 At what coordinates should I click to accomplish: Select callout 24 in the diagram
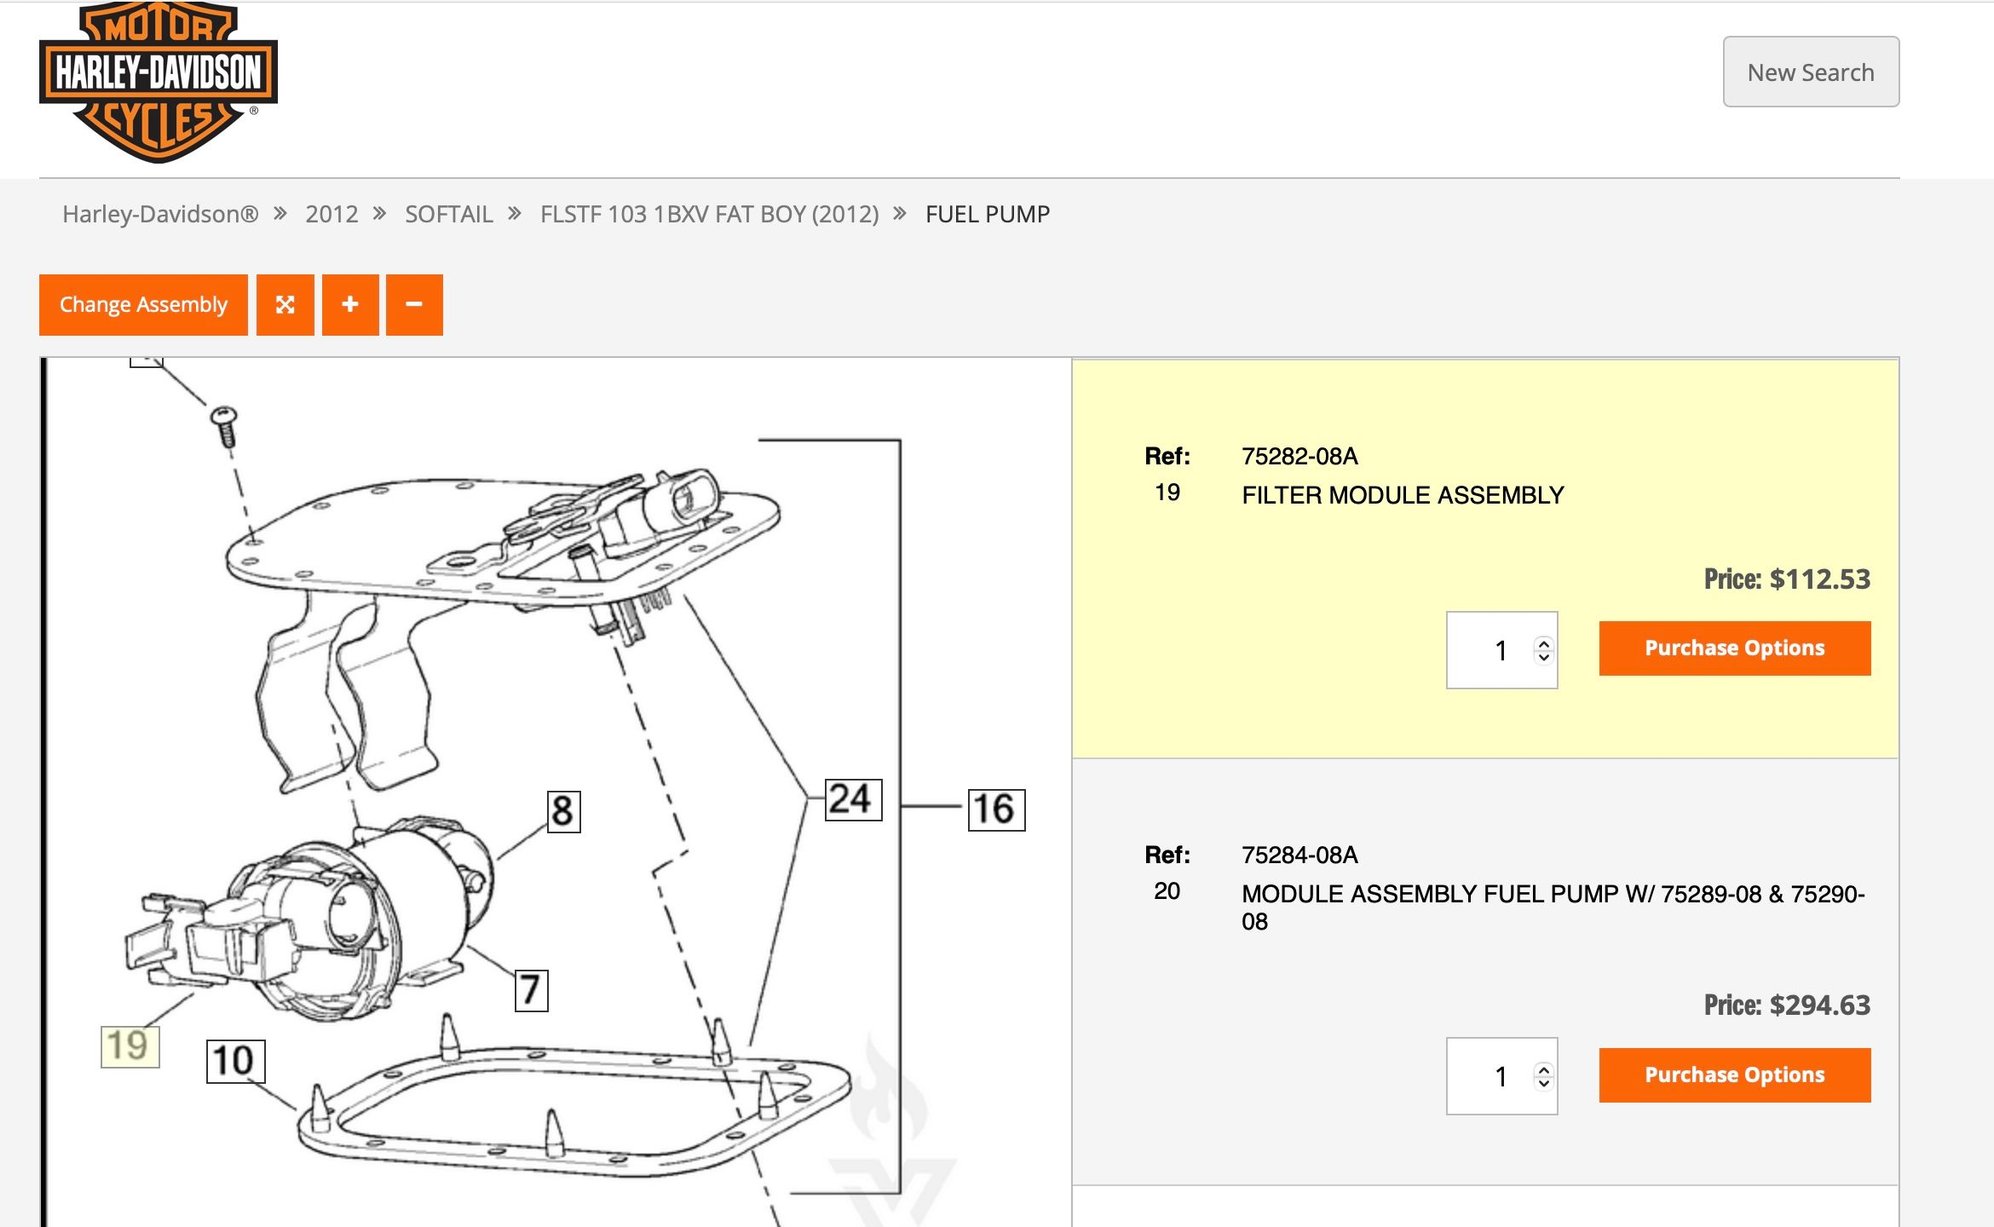(x=853, y=800)
